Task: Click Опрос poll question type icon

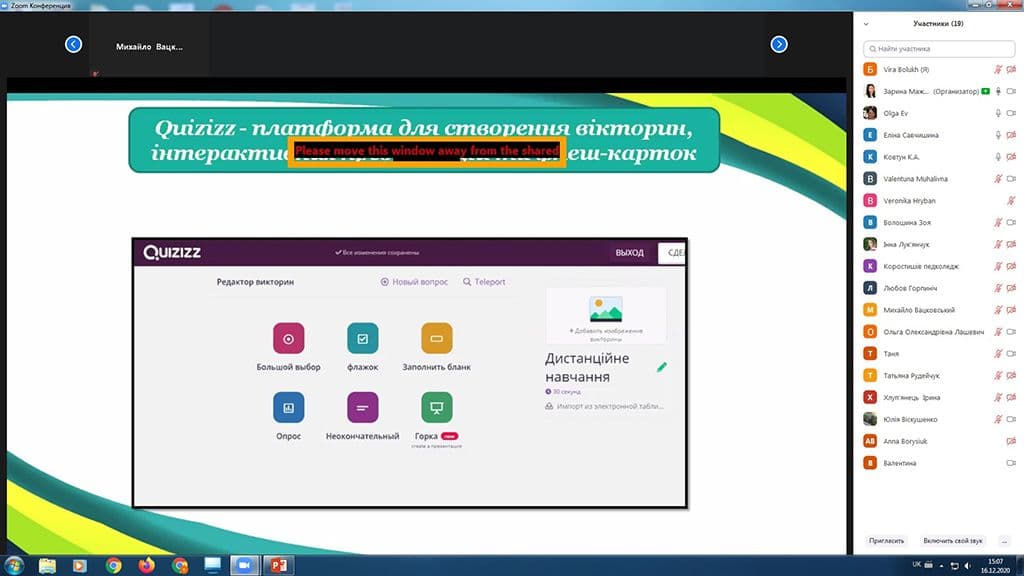Action: pyautogui.click(x=289, y=408)
